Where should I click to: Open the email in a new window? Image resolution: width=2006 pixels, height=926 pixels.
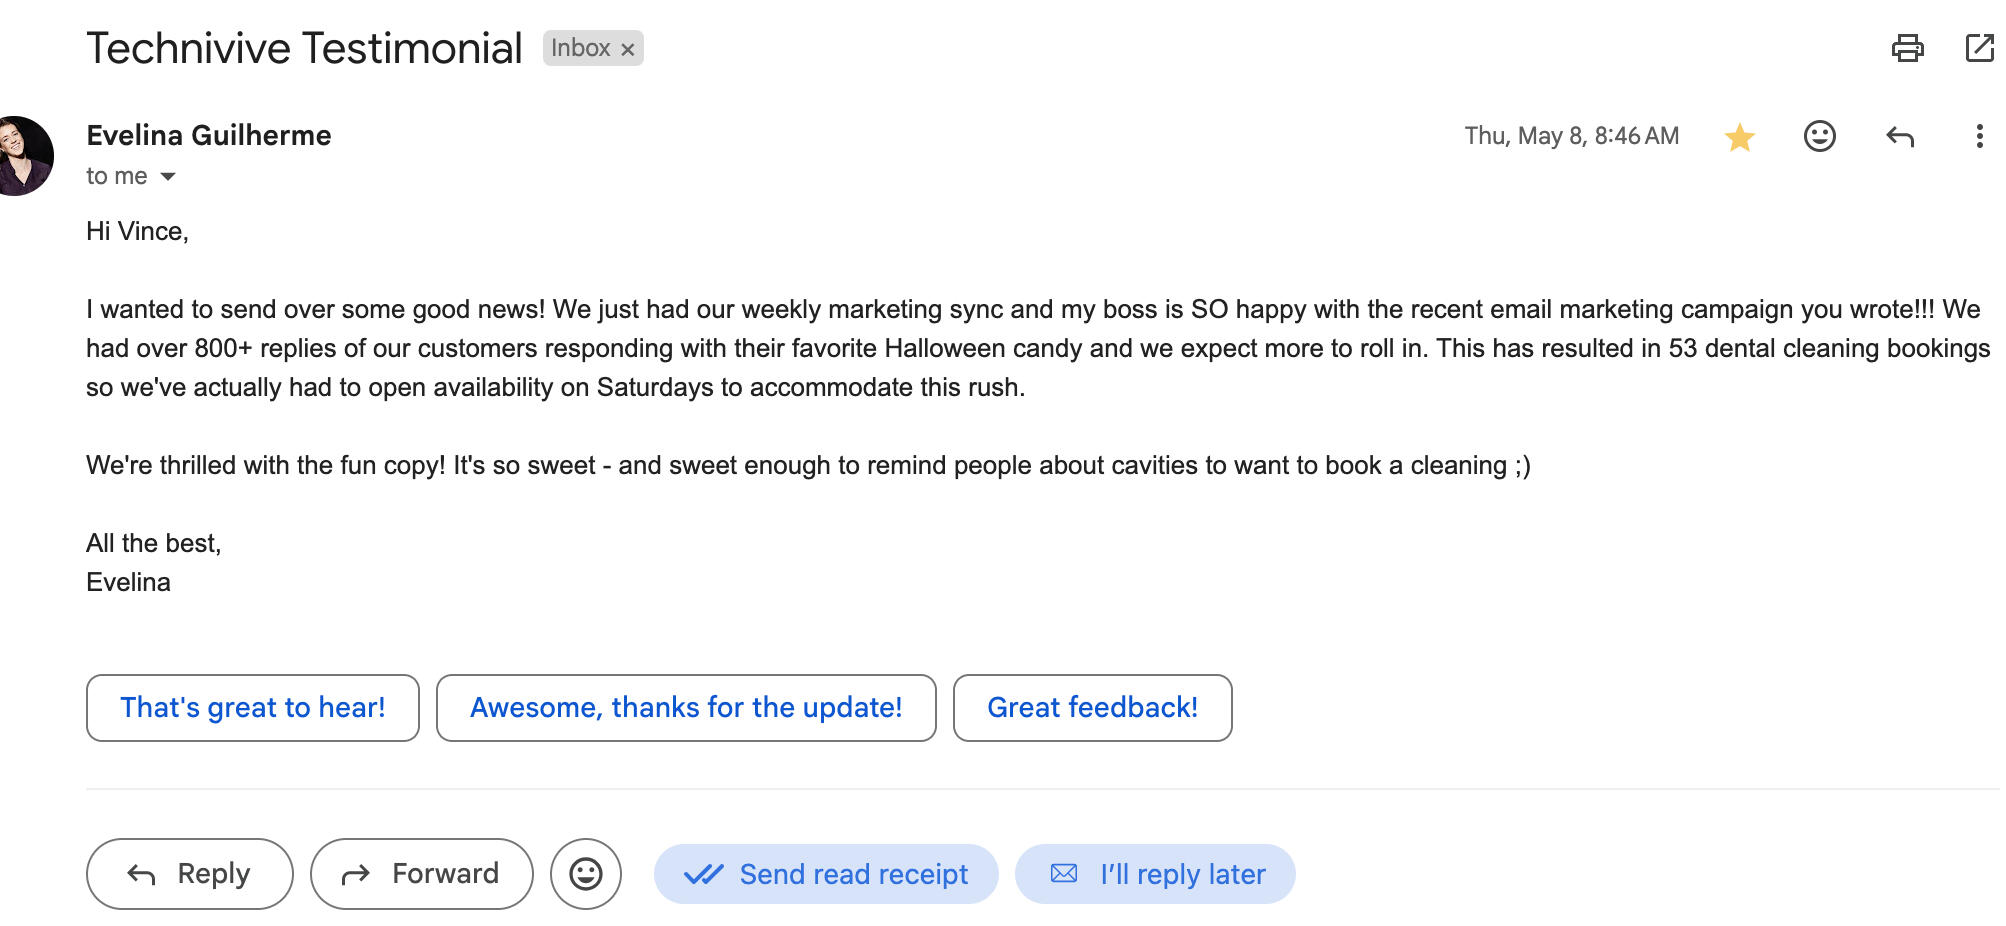[1979, 48]
